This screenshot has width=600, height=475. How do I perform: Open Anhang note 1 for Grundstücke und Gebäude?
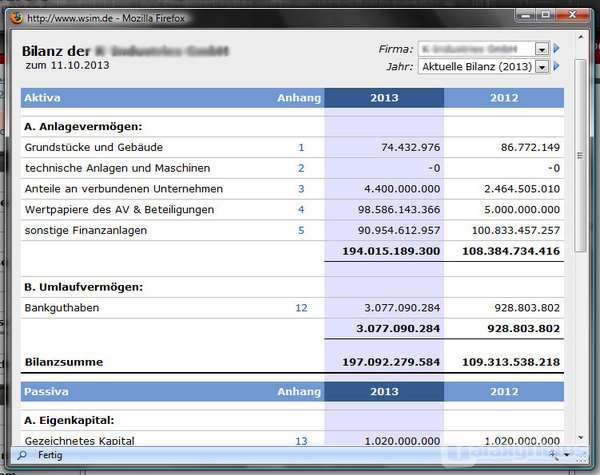[x=301, y=147]
